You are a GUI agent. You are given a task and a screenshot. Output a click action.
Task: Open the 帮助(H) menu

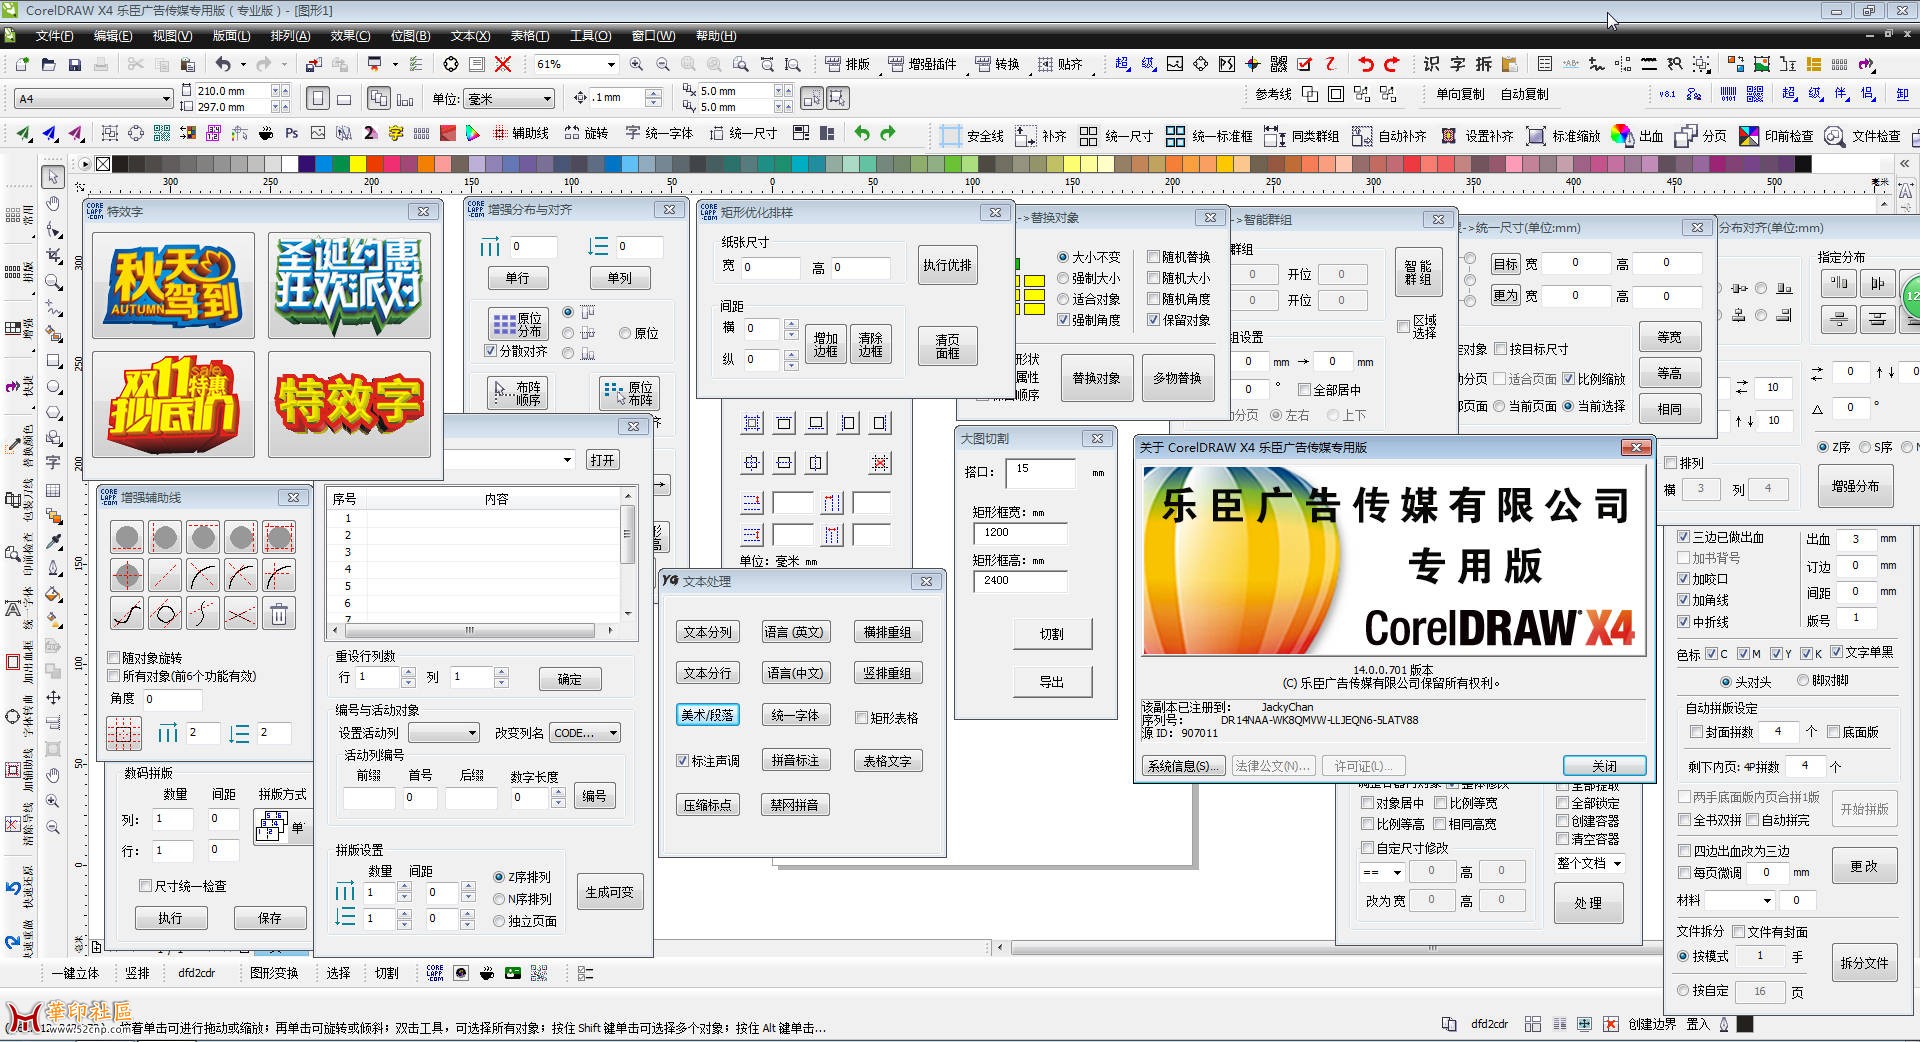tap(716, 36)
